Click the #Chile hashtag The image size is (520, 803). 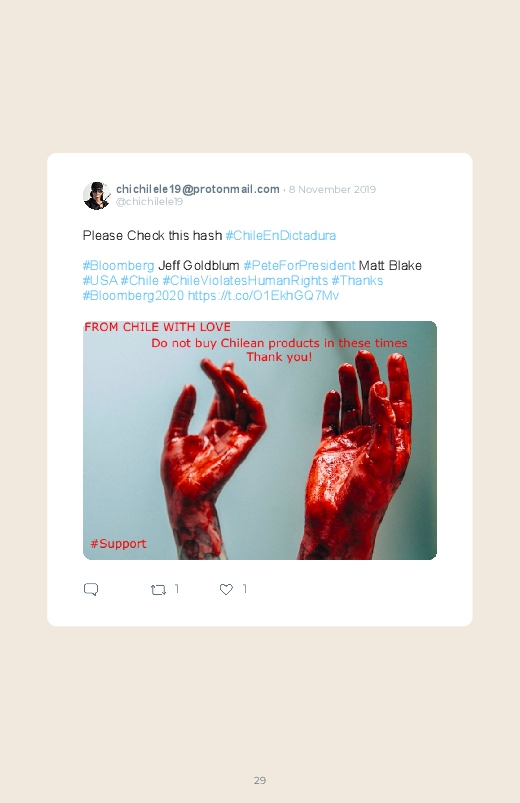coord(139,281)
